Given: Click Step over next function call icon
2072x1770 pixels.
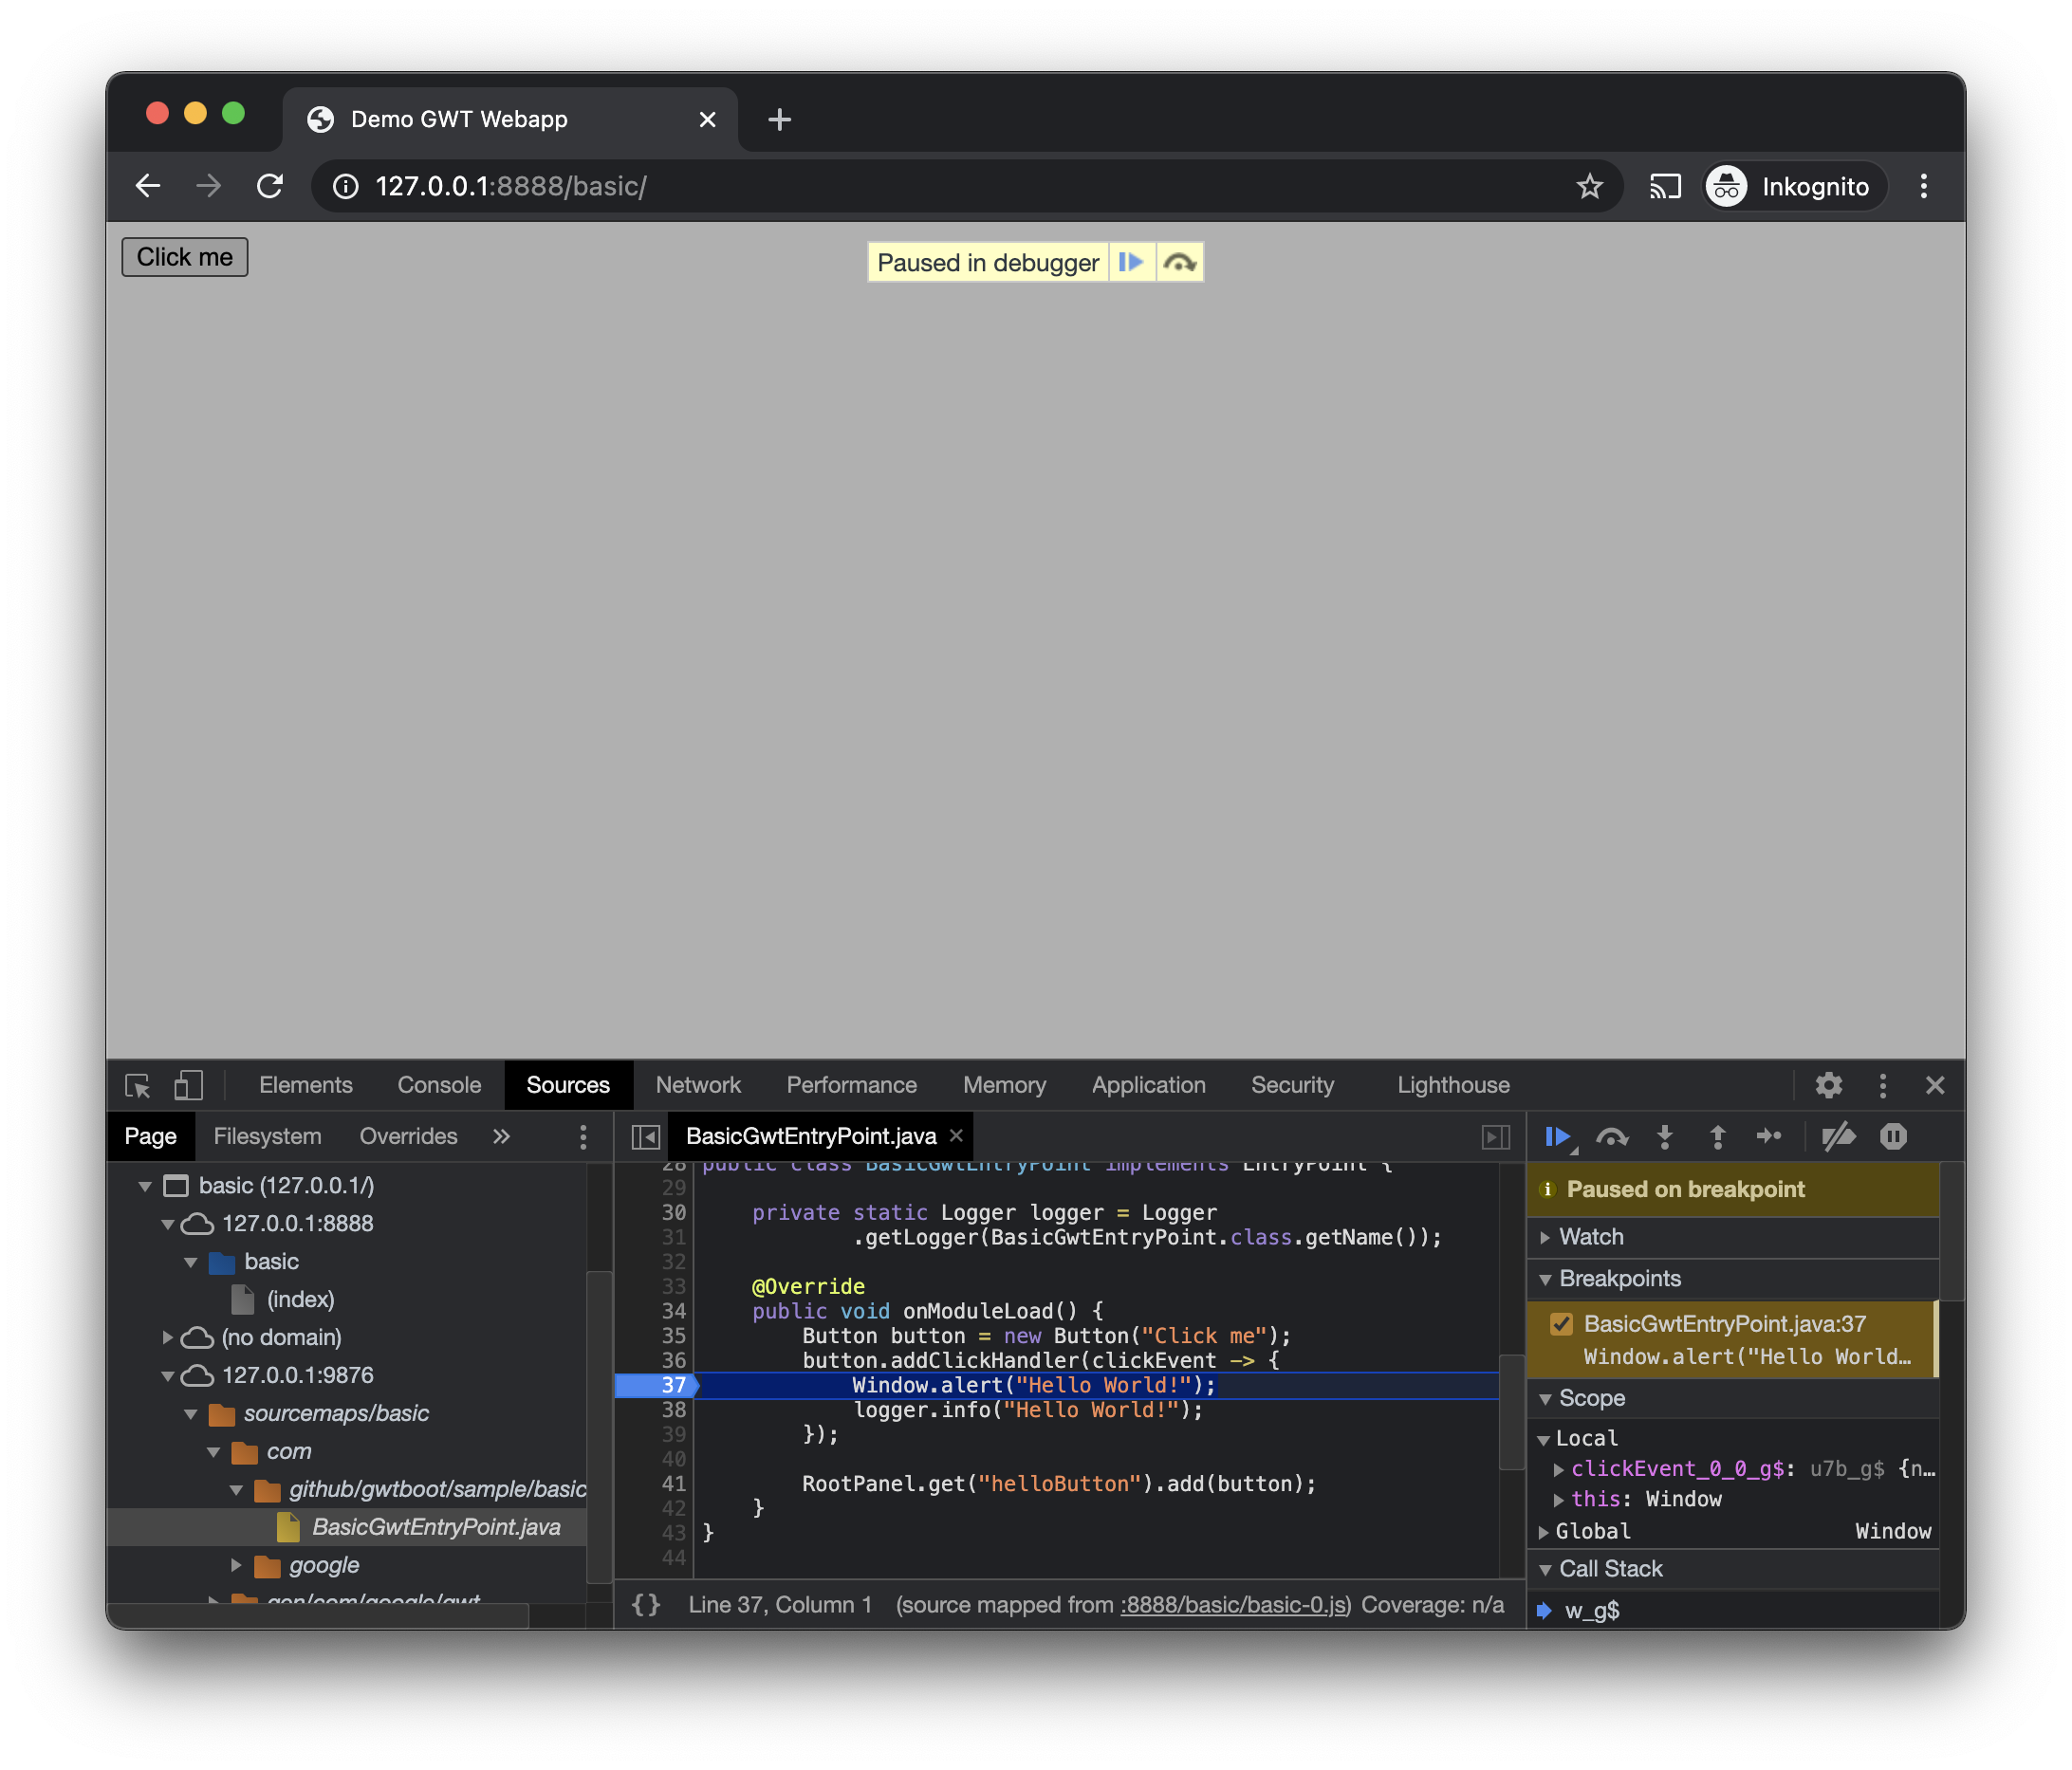Looking at the screenshot, I should 1611,1136.
